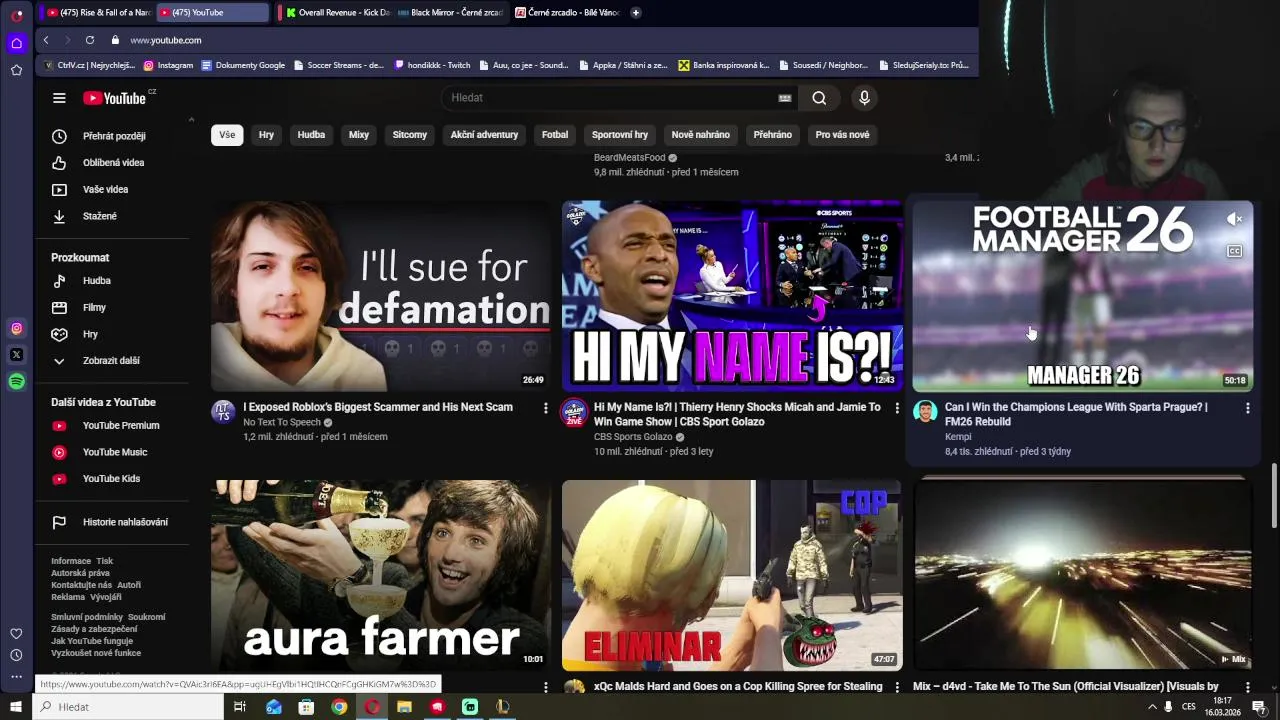Open CBS Sports Golazo channel avatar
1280x720 pixels.
[x=574, y=412]
